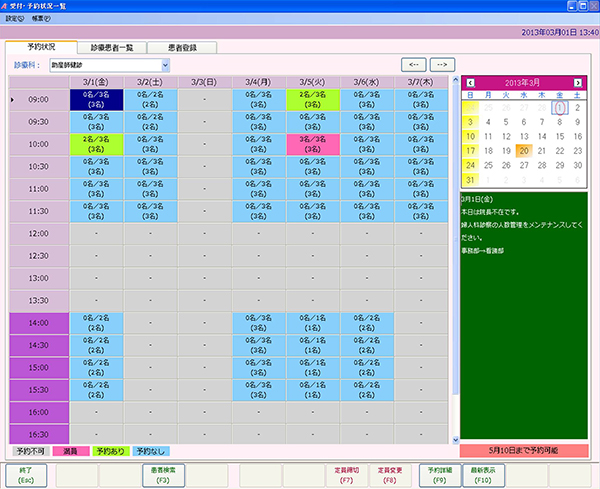Select date 15 in the calendar
Viewport: 600px width, 489px height.
coord(560,137)
